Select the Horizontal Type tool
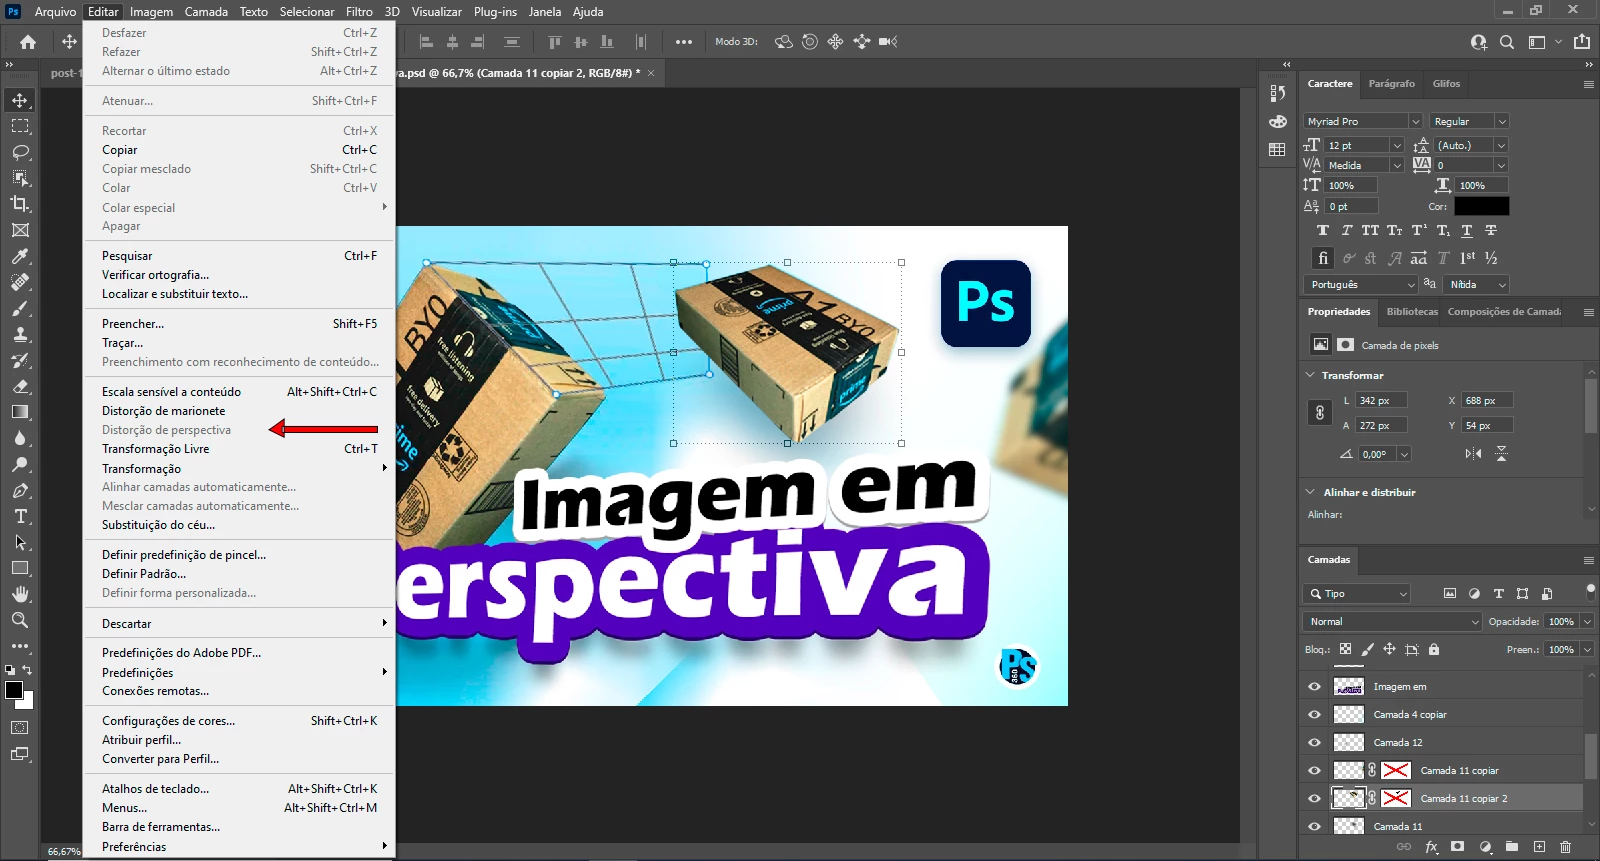Screen dimensions: 1600x861 [20, 516]
